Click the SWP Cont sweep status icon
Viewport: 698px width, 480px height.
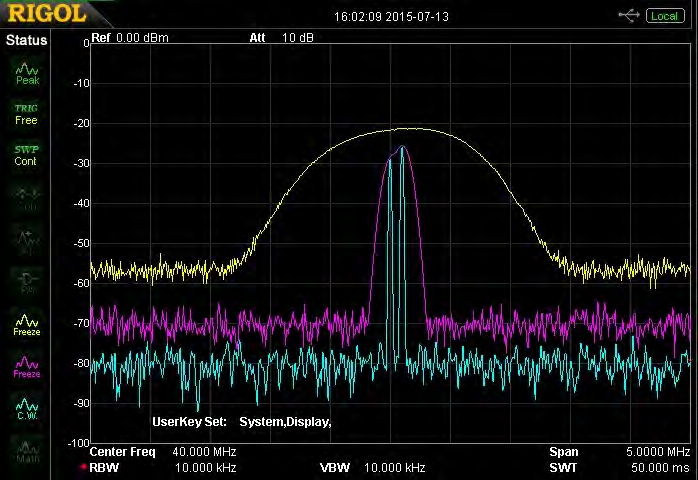[x=26, y=155]
